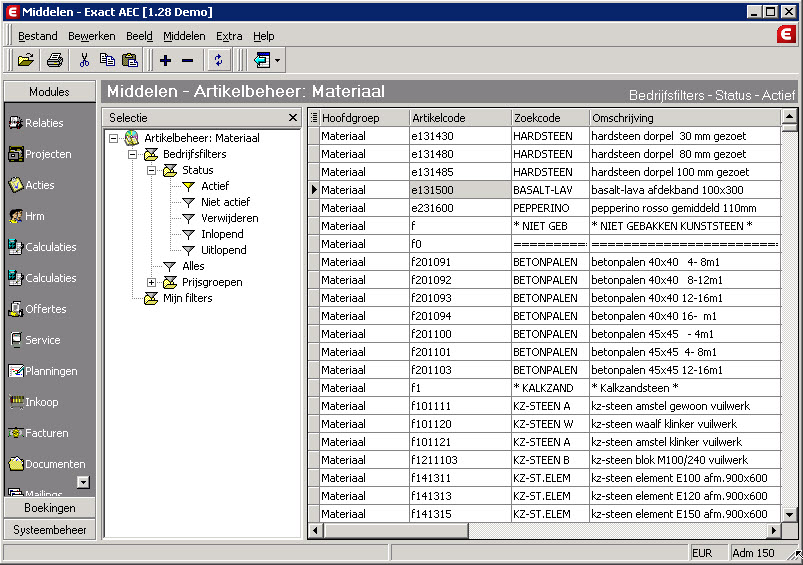
Task: Open the Middelen menu
Action: coord(184,36)
